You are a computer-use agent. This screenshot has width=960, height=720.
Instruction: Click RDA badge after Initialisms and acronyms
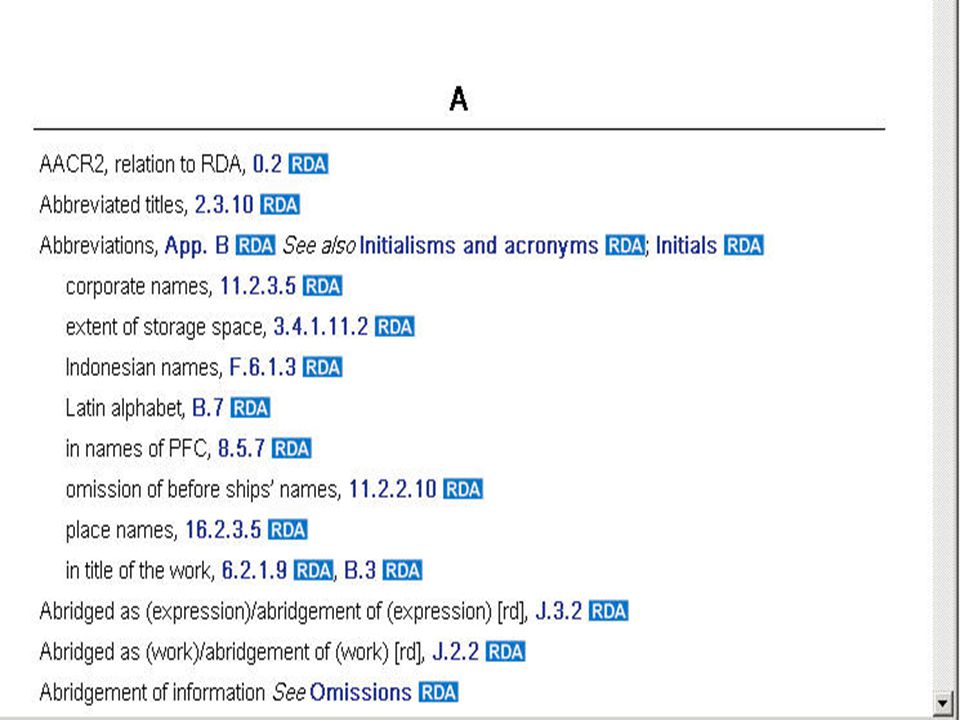[x=625, y=246]
